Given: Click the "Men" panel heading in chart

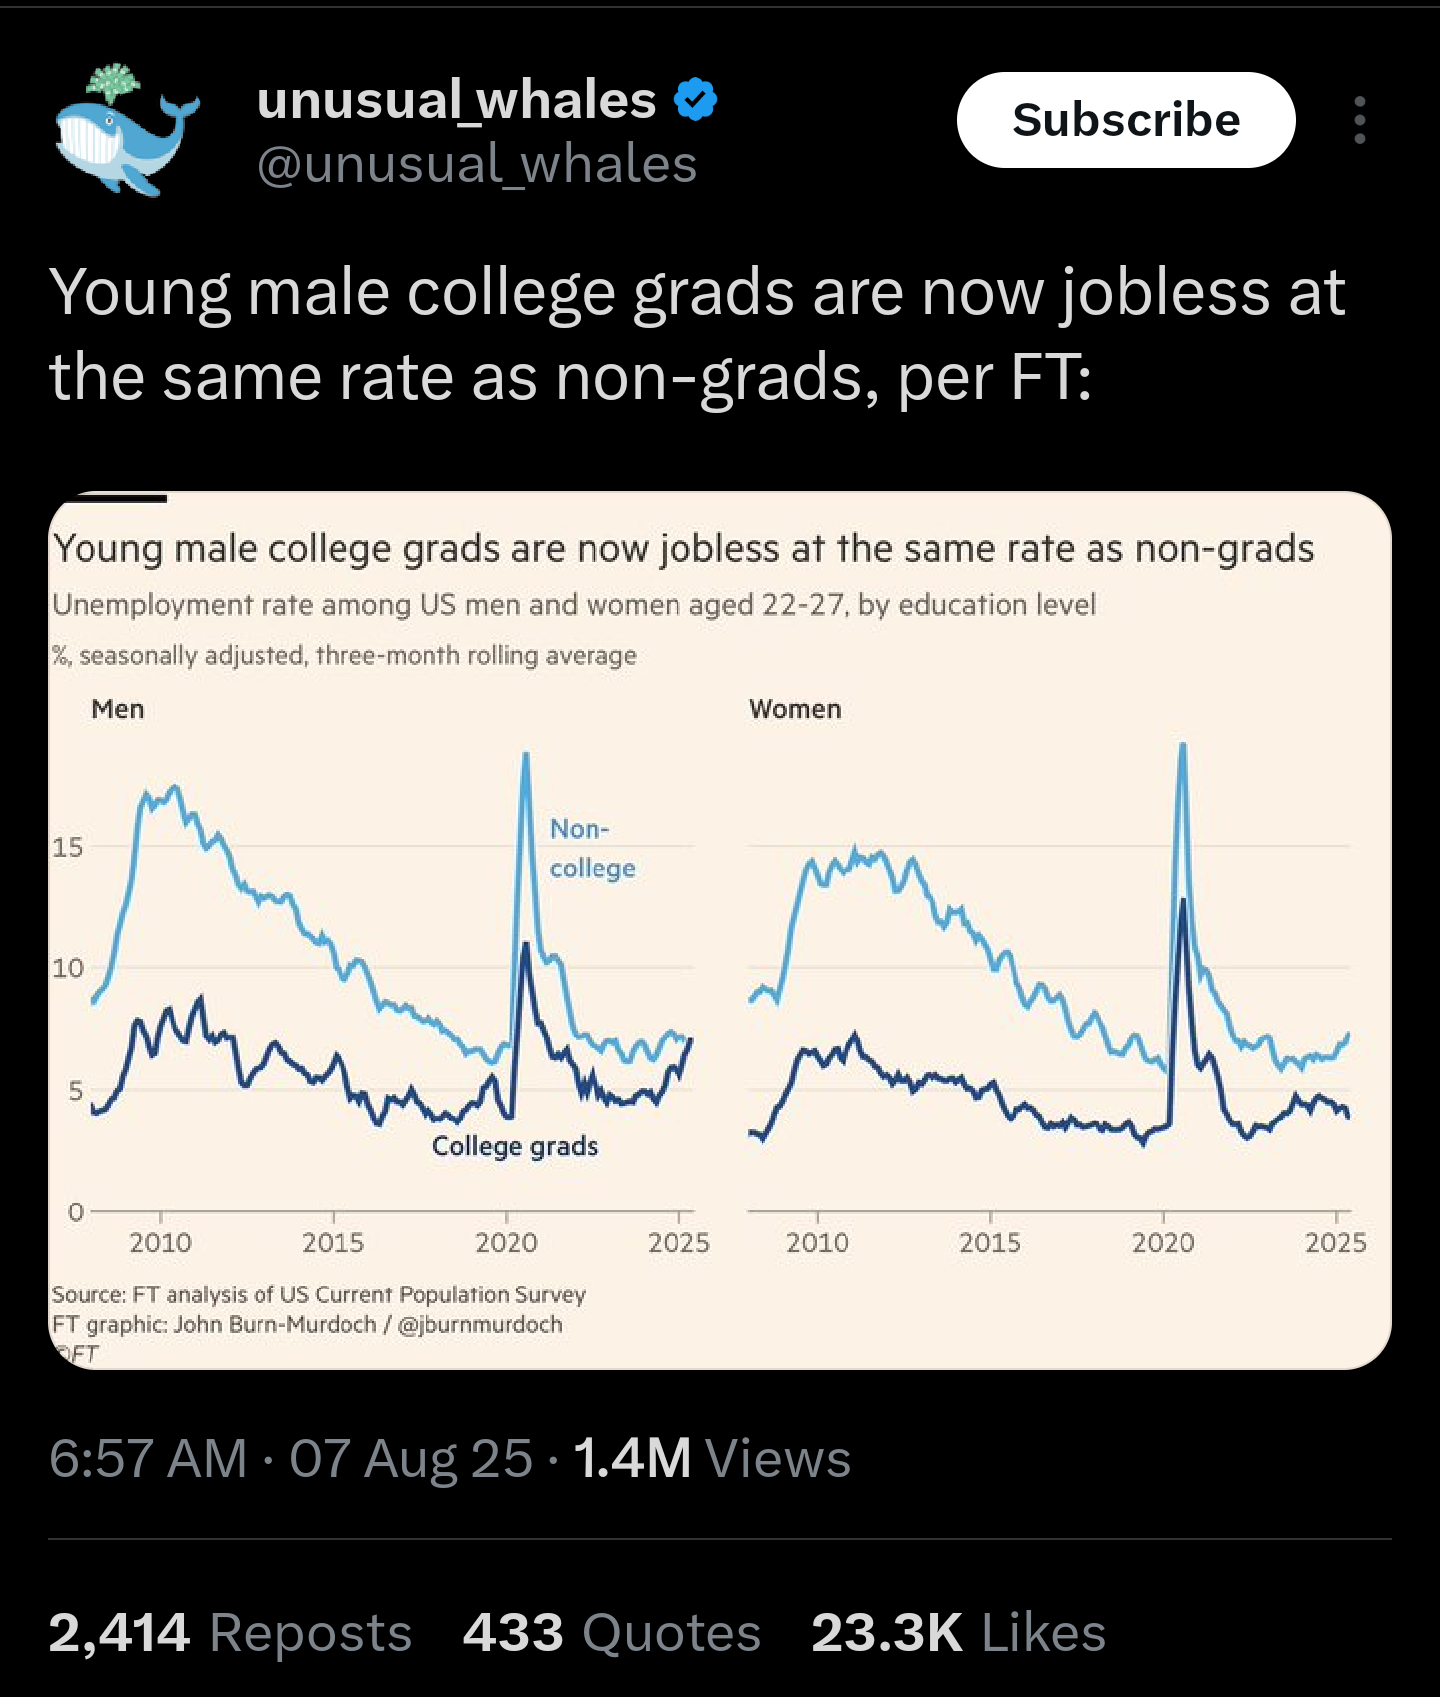Looking at the screenshot, I should 118,709.
